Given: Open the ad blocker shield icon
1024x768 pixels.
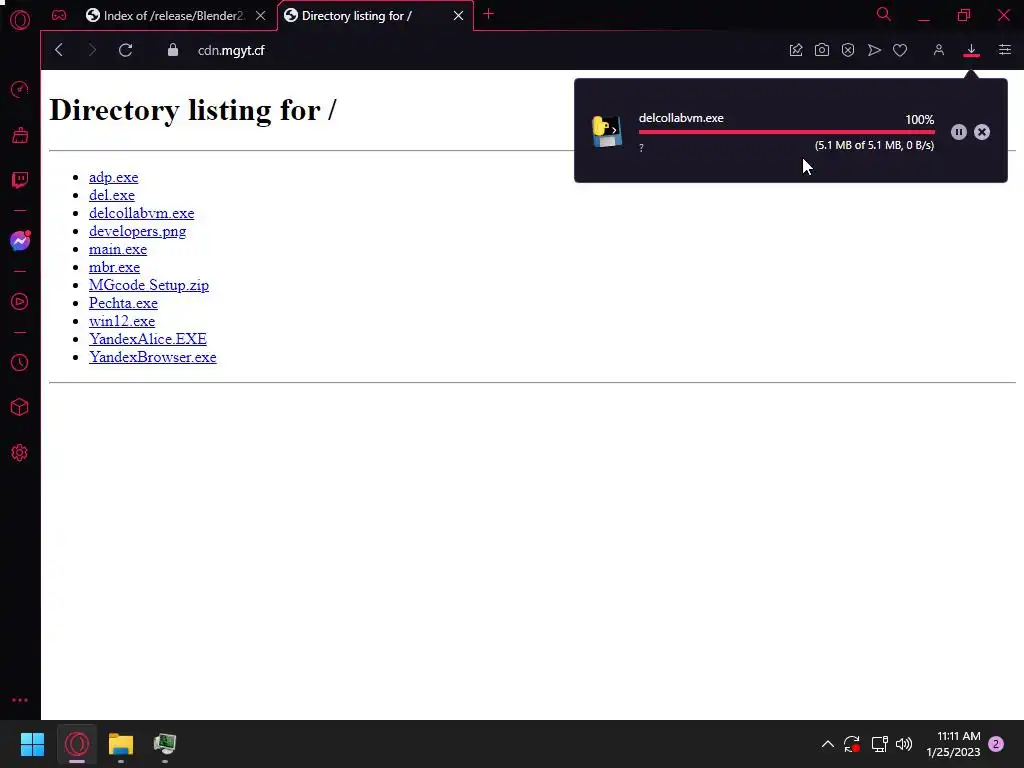Looking at the screenshot, I should click(848, 50).
